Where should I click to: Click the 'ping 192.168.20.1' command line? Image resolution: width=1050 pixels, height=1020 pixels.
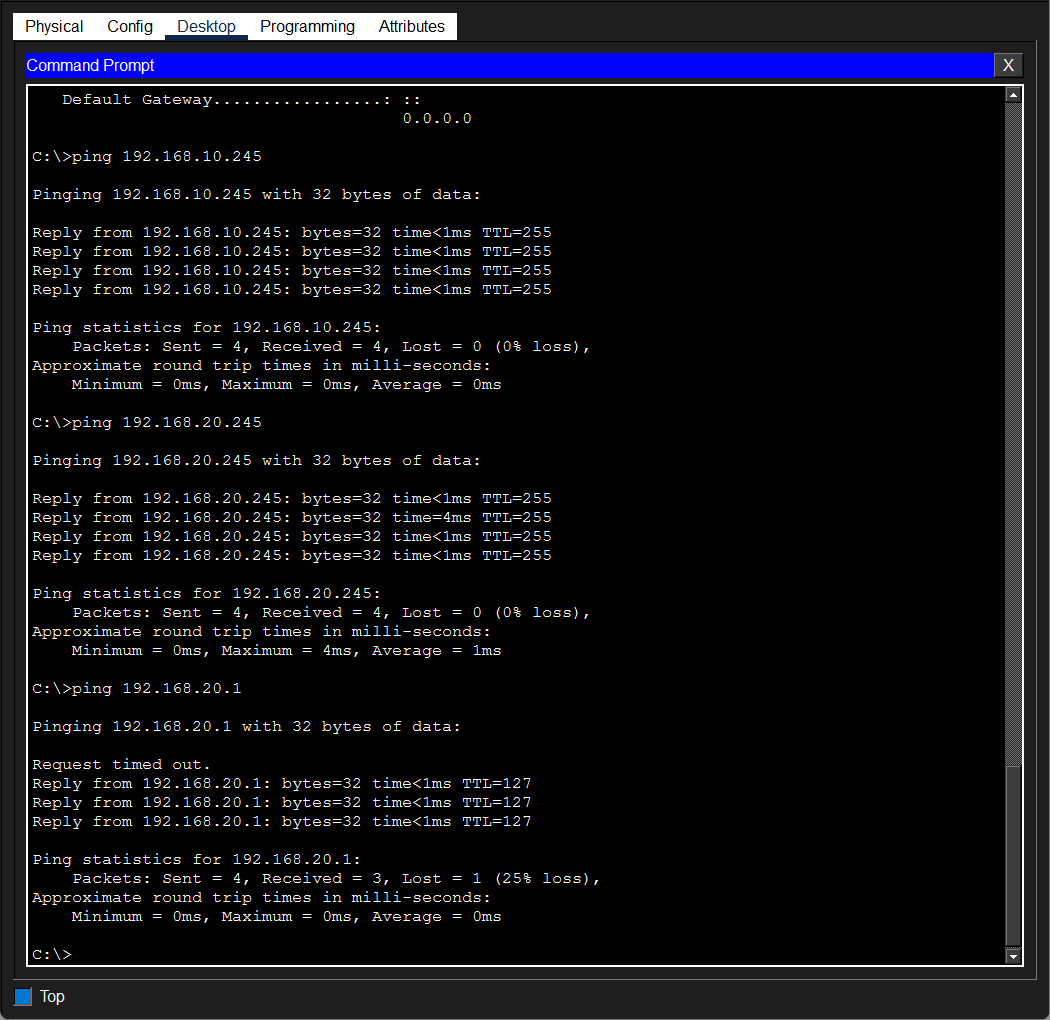click(x=137, y=688)
